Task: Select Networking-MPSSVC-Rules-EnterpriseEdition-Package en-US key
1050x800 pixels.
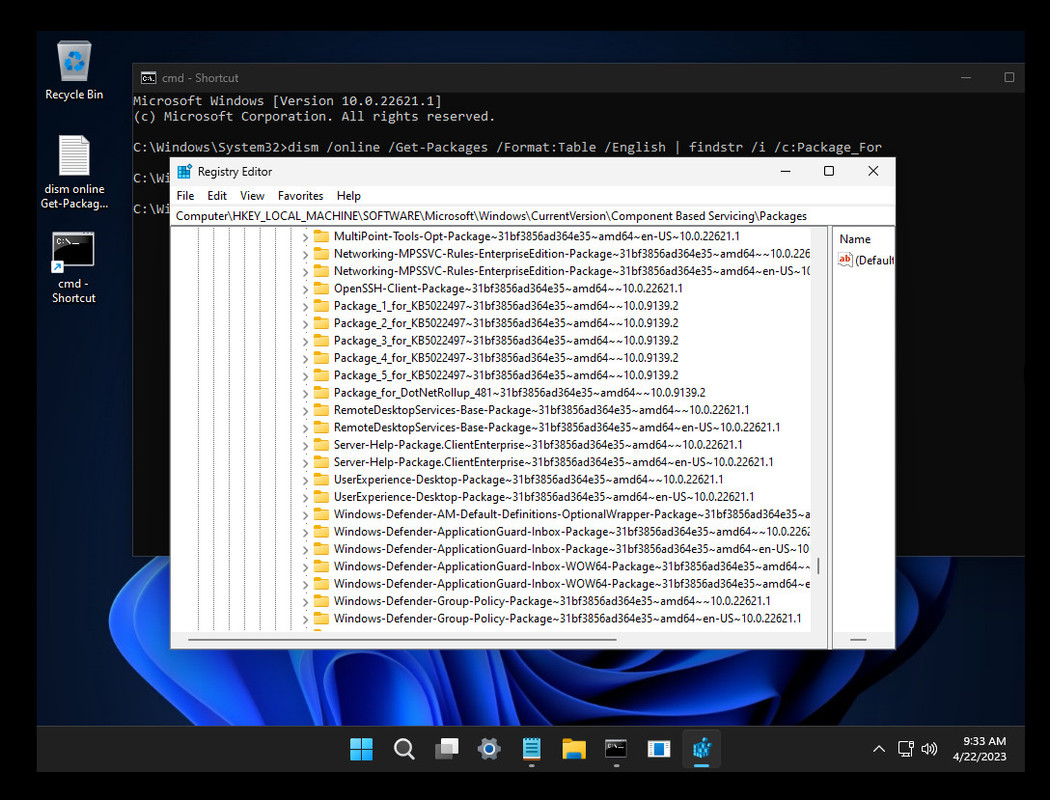Action: point(571,271)
